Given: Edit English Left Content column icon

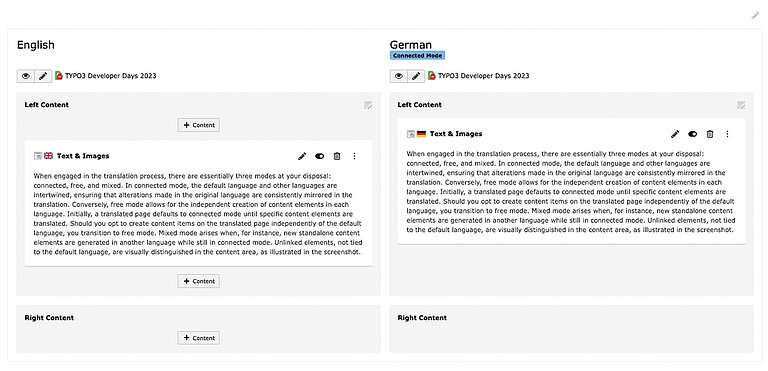Looking at the screenshot, I should pyautogui.click(x=368, y=105).
